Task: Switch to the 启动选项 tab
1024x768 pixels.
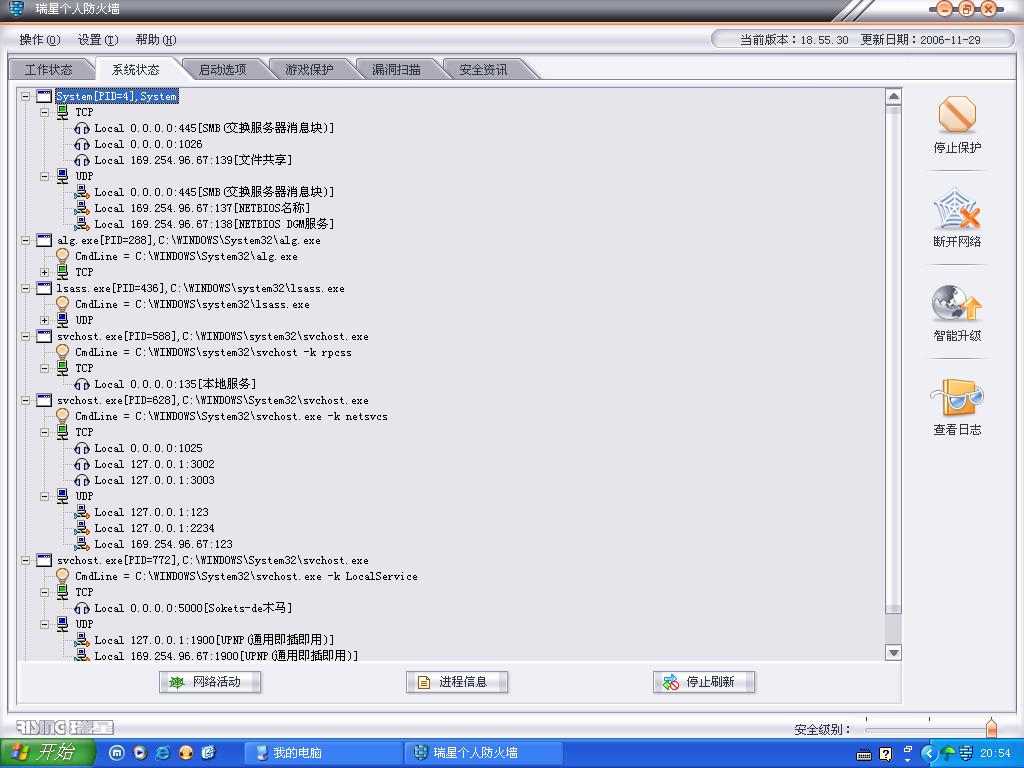Action: pos(222,69)
